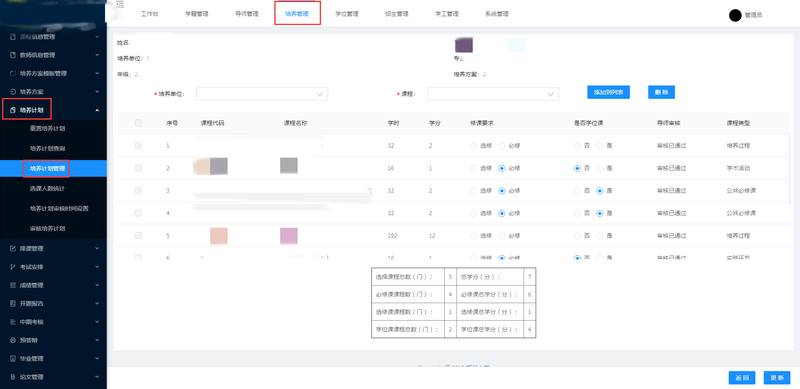Click the 预答辩 sidebar icon
The width and height of the screenshot is (800, 389).
[x=13, y=341]
